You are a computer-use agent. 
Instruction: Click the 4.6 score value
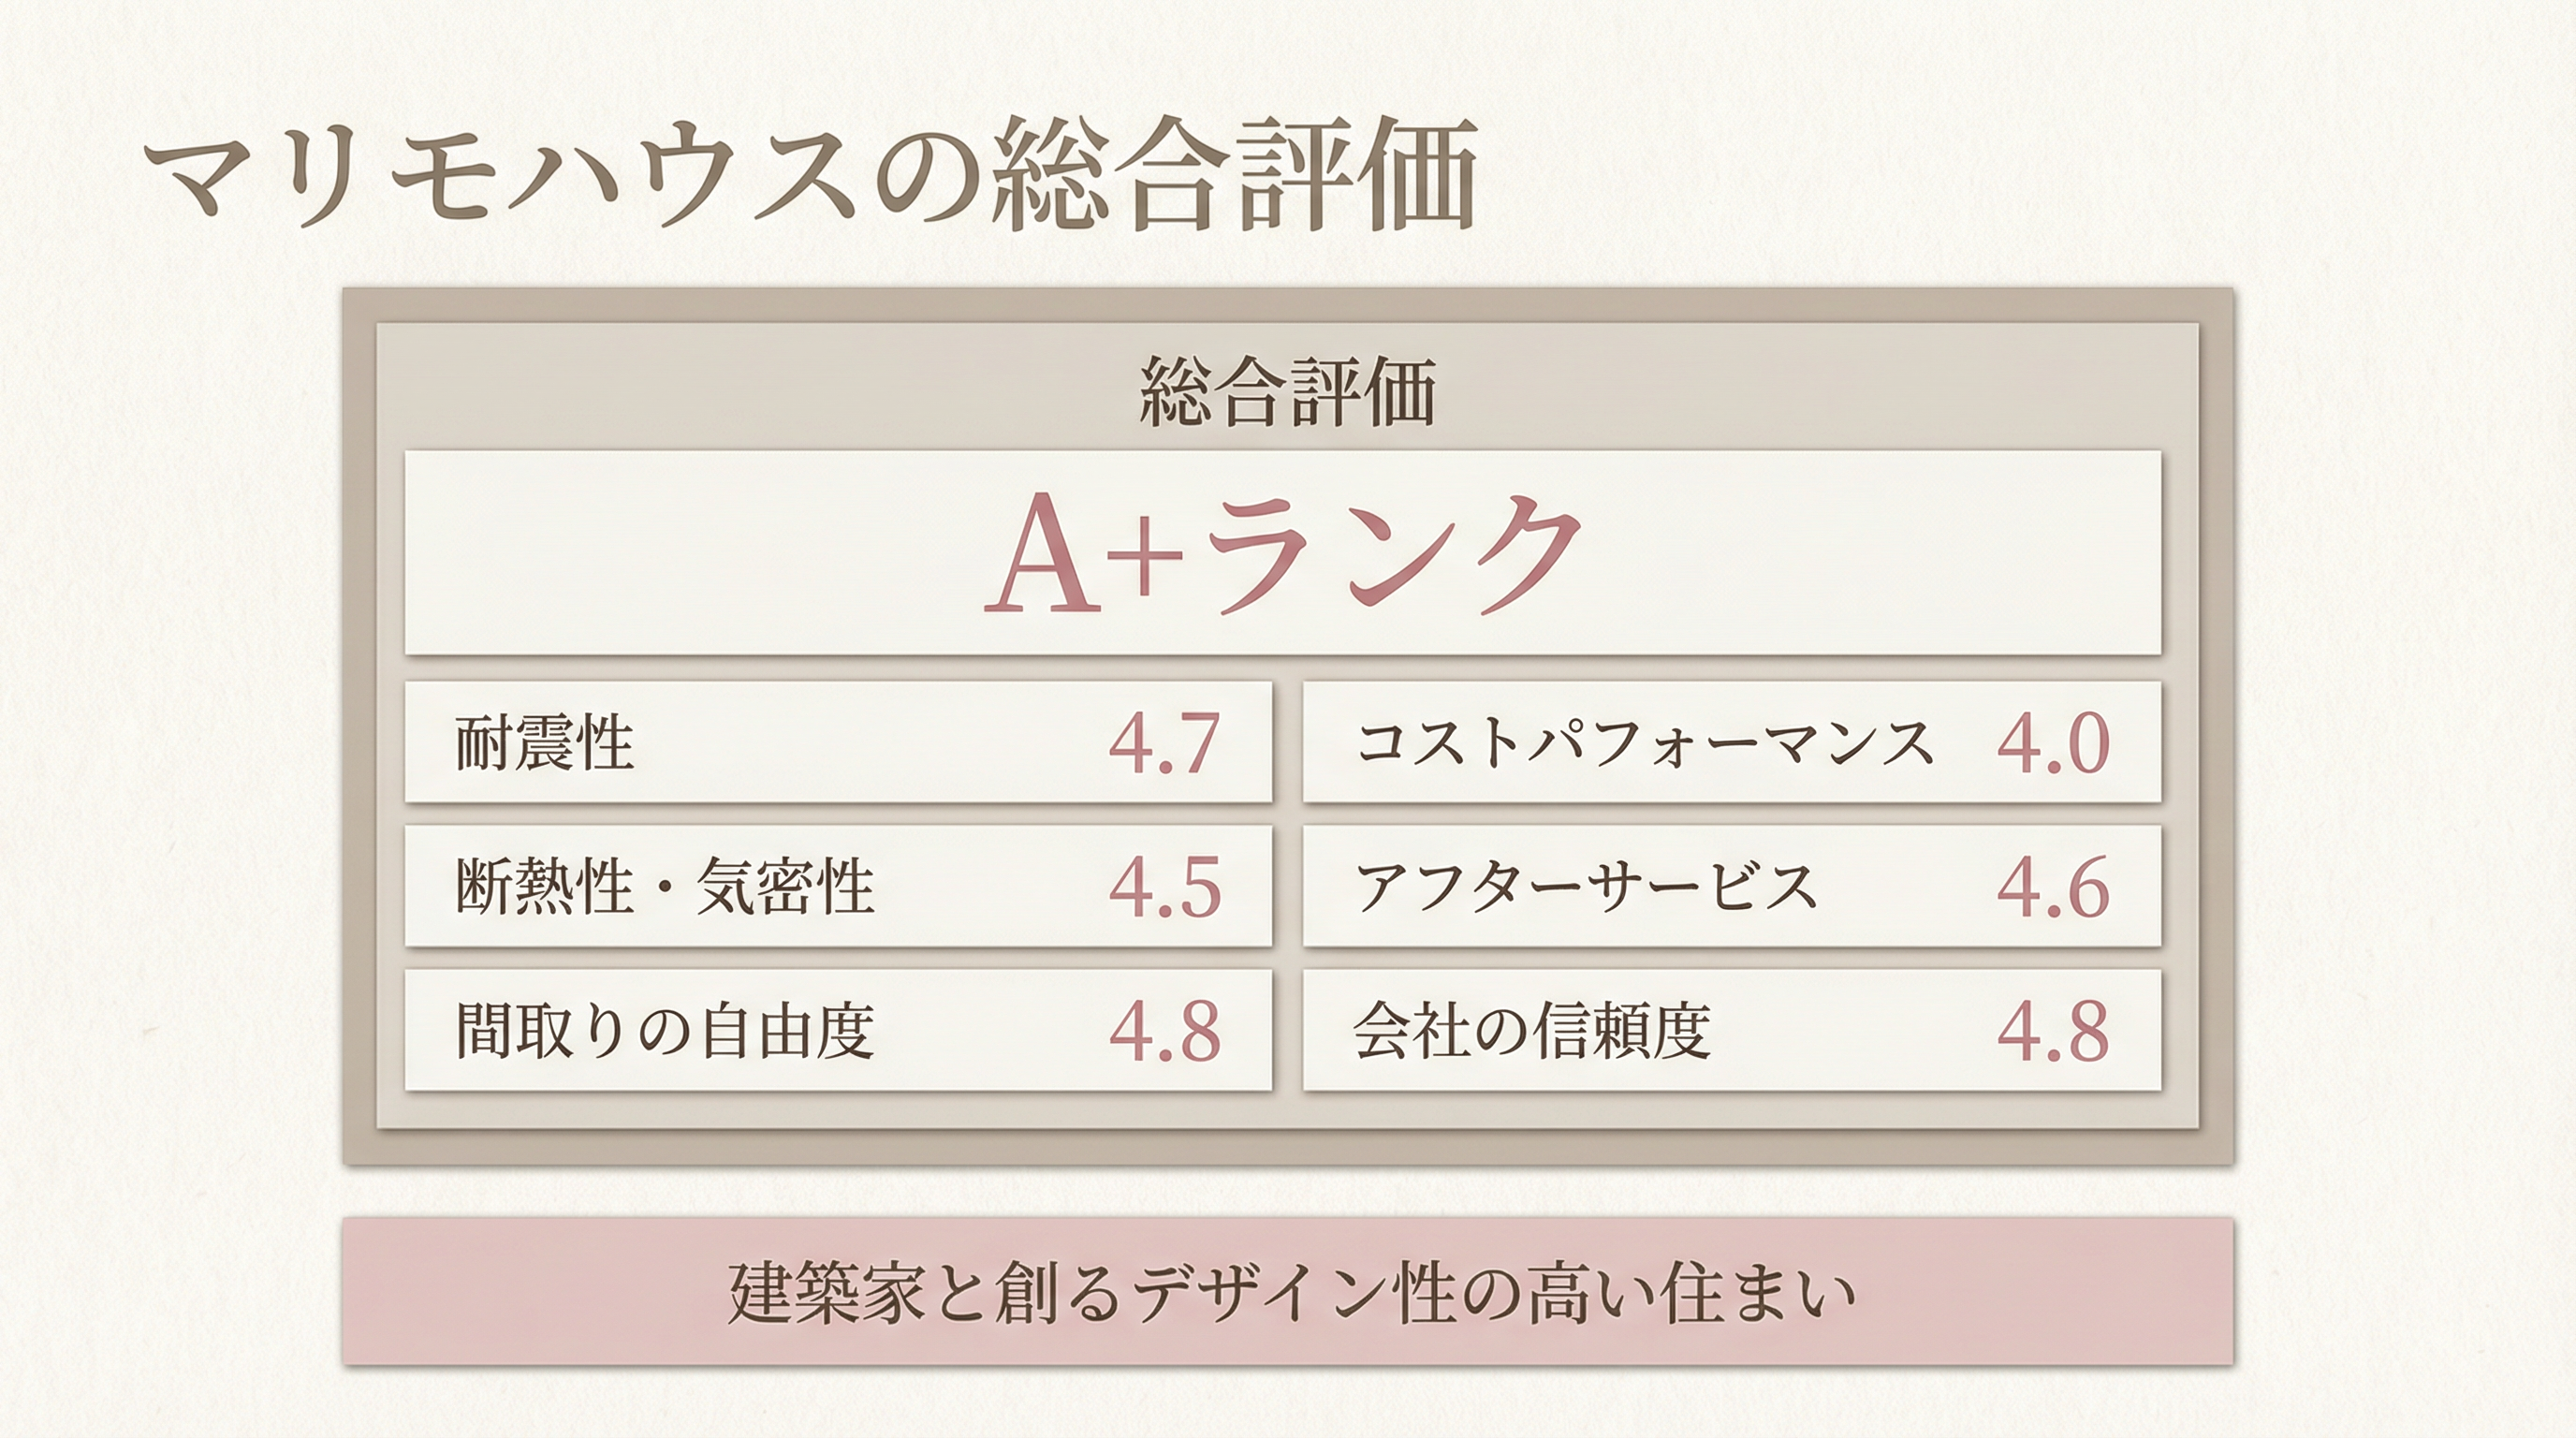[2053, 887]
